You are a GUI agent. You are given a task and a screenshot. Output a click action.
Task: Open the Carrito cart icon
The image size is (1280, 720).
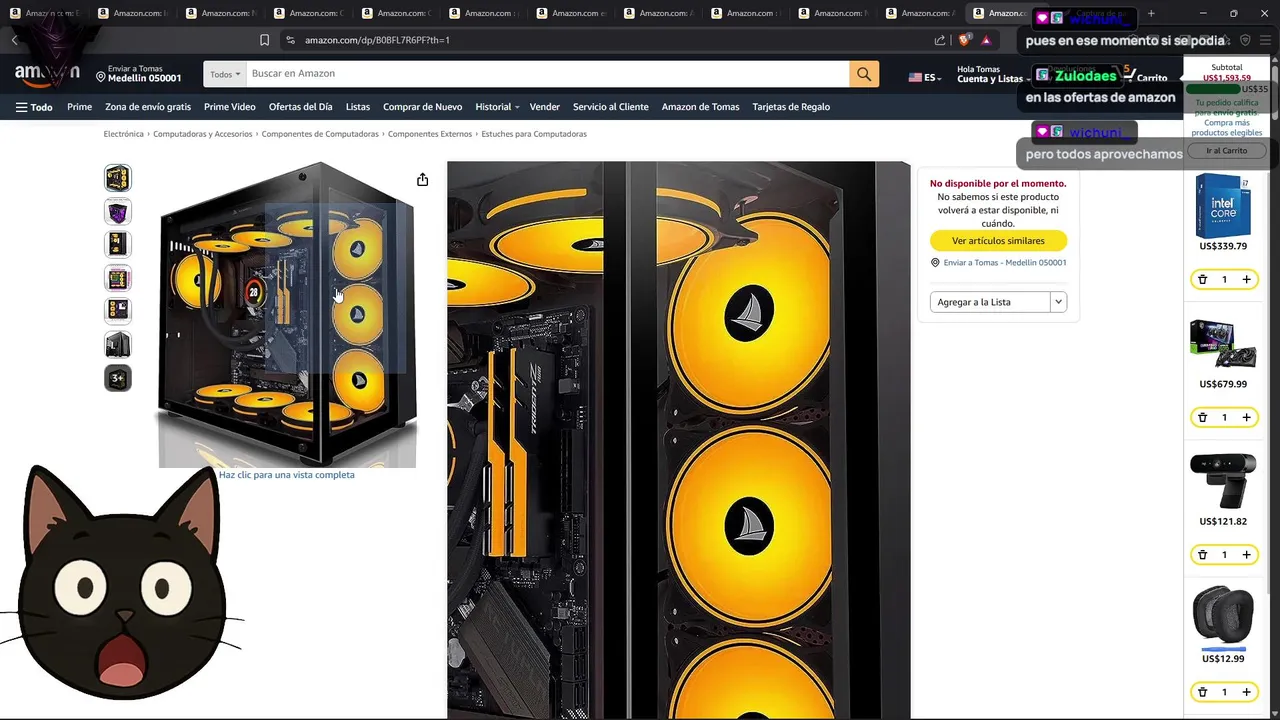point(1144,74)
